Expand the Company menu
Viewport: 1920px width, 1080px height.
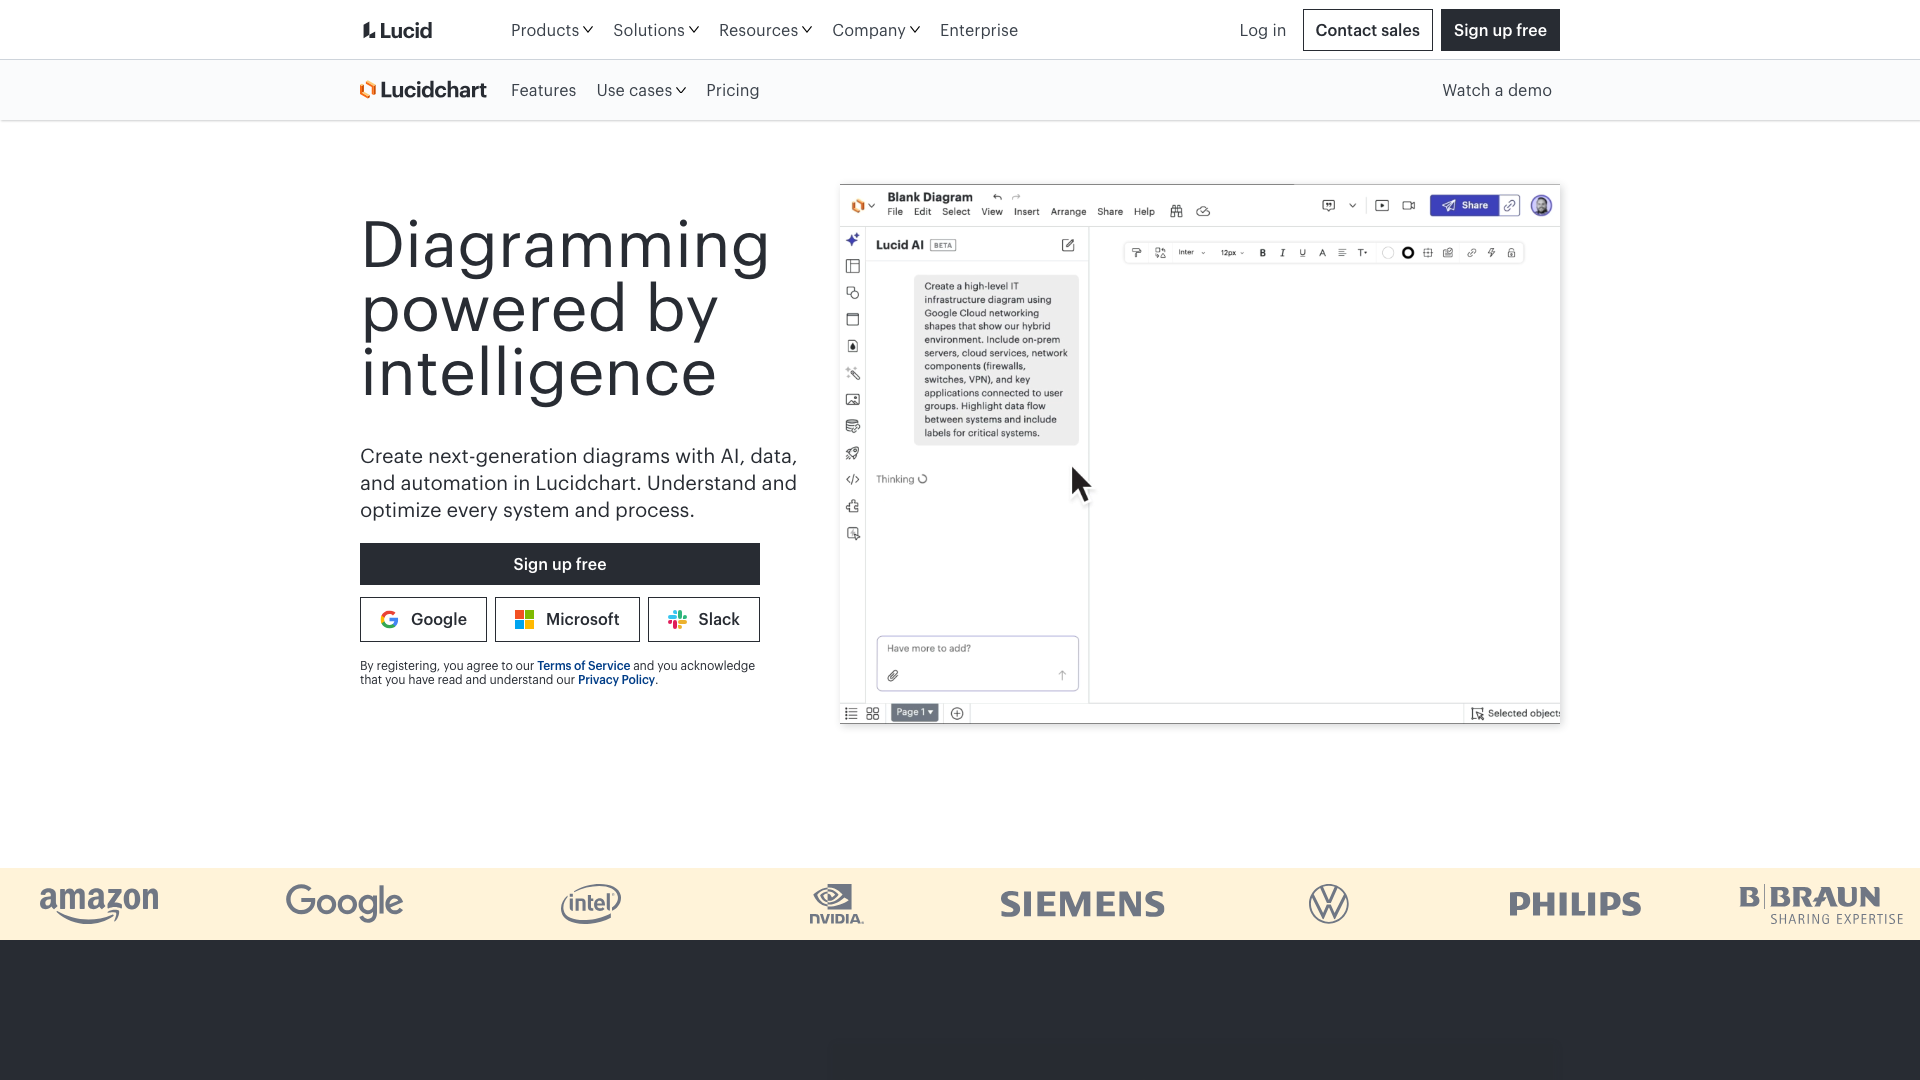click(876, 30)
